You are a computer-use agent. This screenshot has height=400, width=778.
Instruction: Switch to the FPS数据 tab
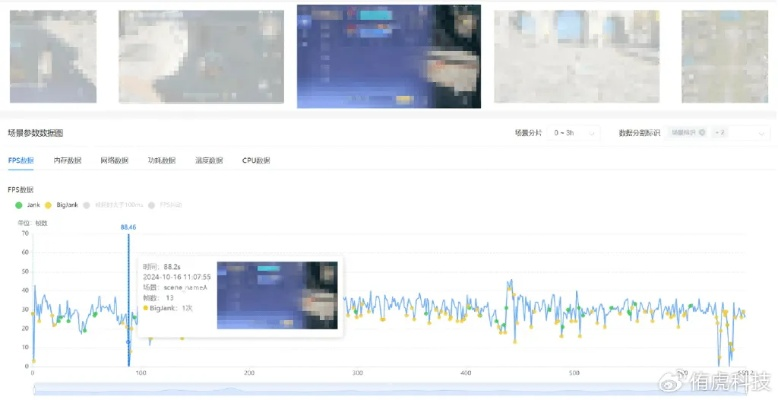pyautogui.click(x=20, y=160)
